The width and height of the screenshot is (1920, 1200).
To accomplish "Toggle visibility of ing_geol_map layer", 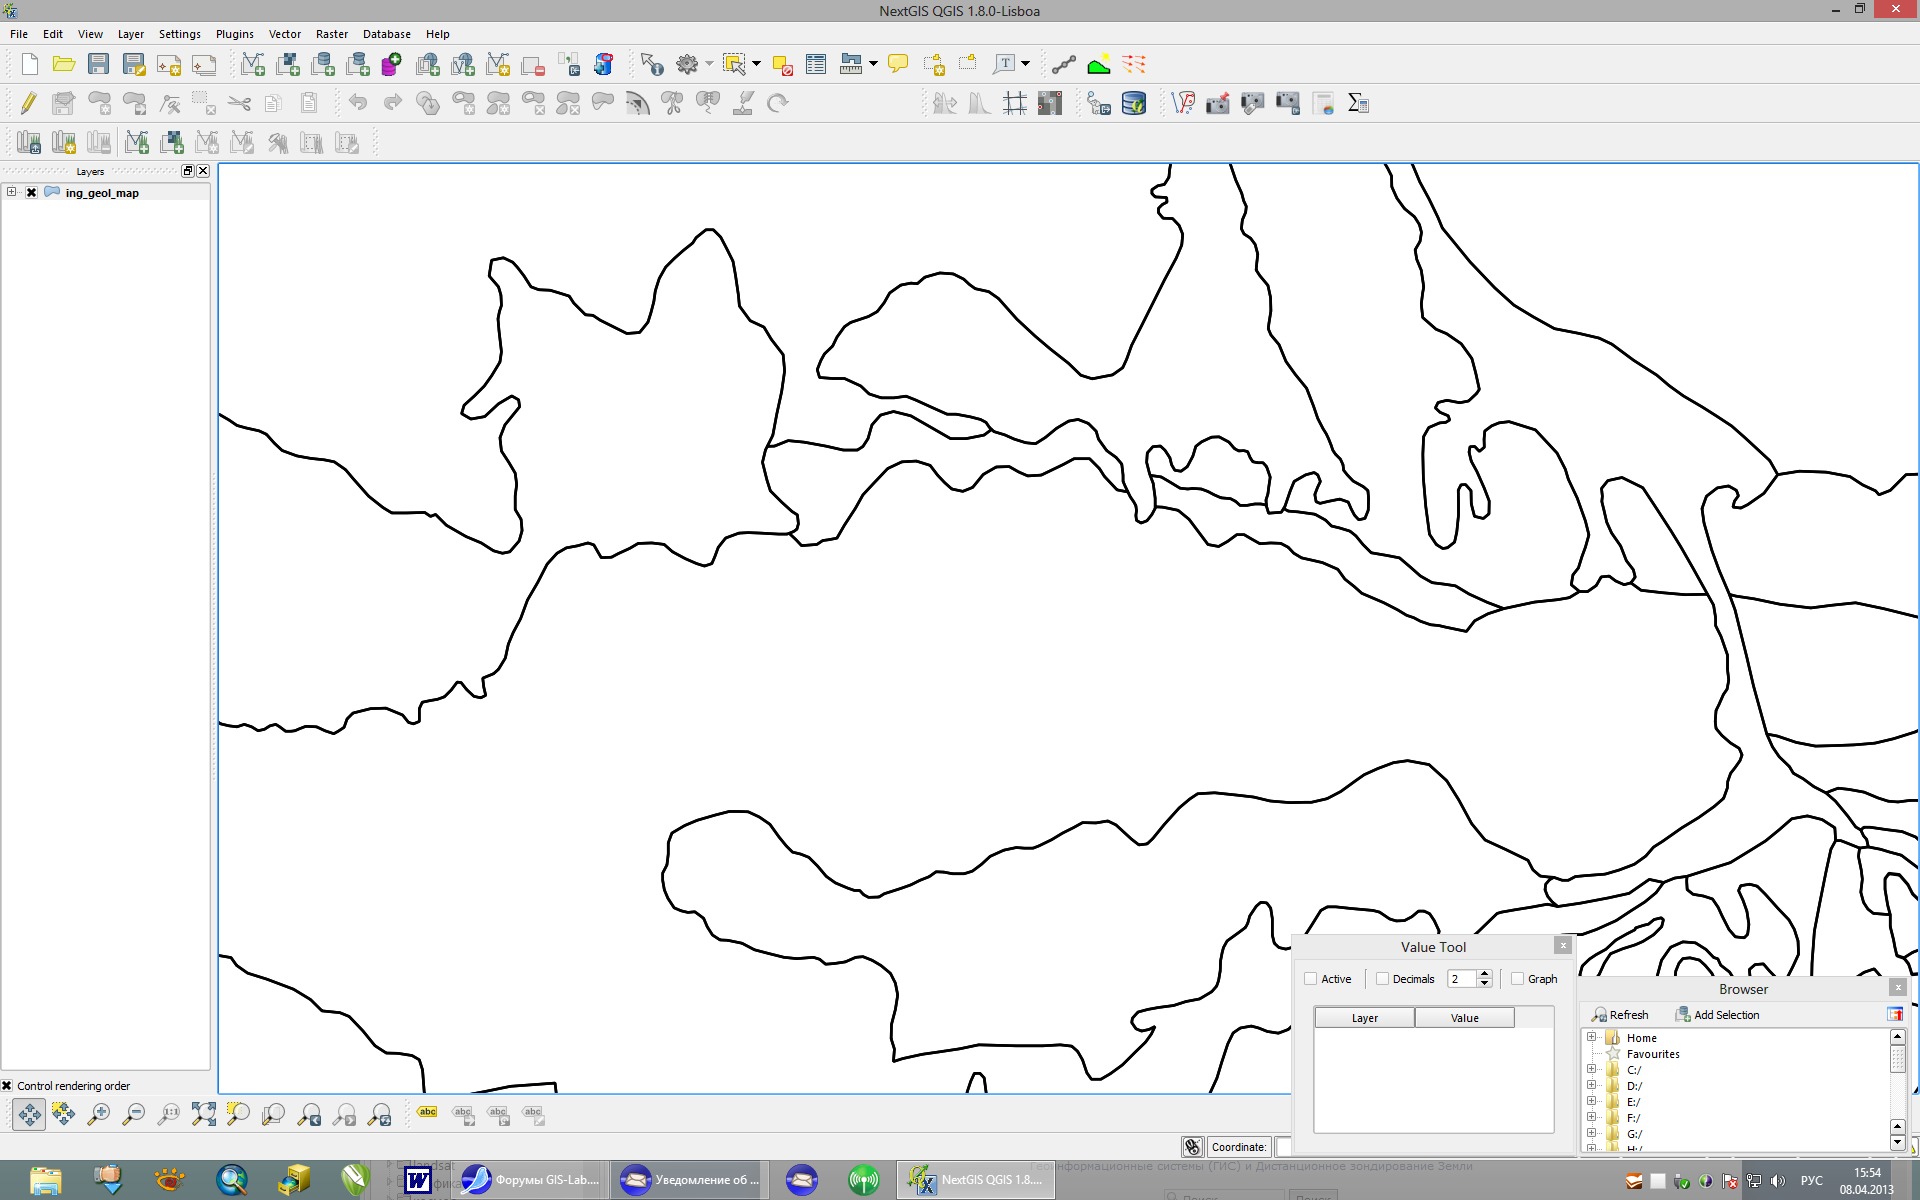I will (x=32, y=193).
